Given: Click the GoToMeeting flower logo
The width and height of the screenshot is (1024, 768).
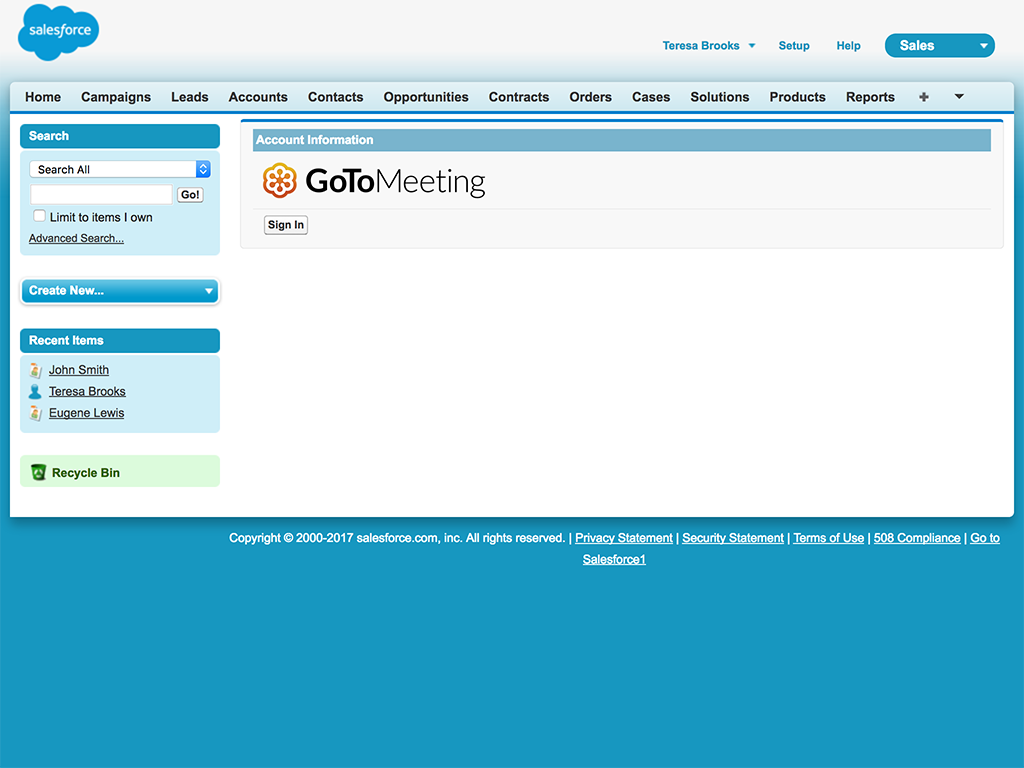Looking at the screenshot, I should click(279, 181).
